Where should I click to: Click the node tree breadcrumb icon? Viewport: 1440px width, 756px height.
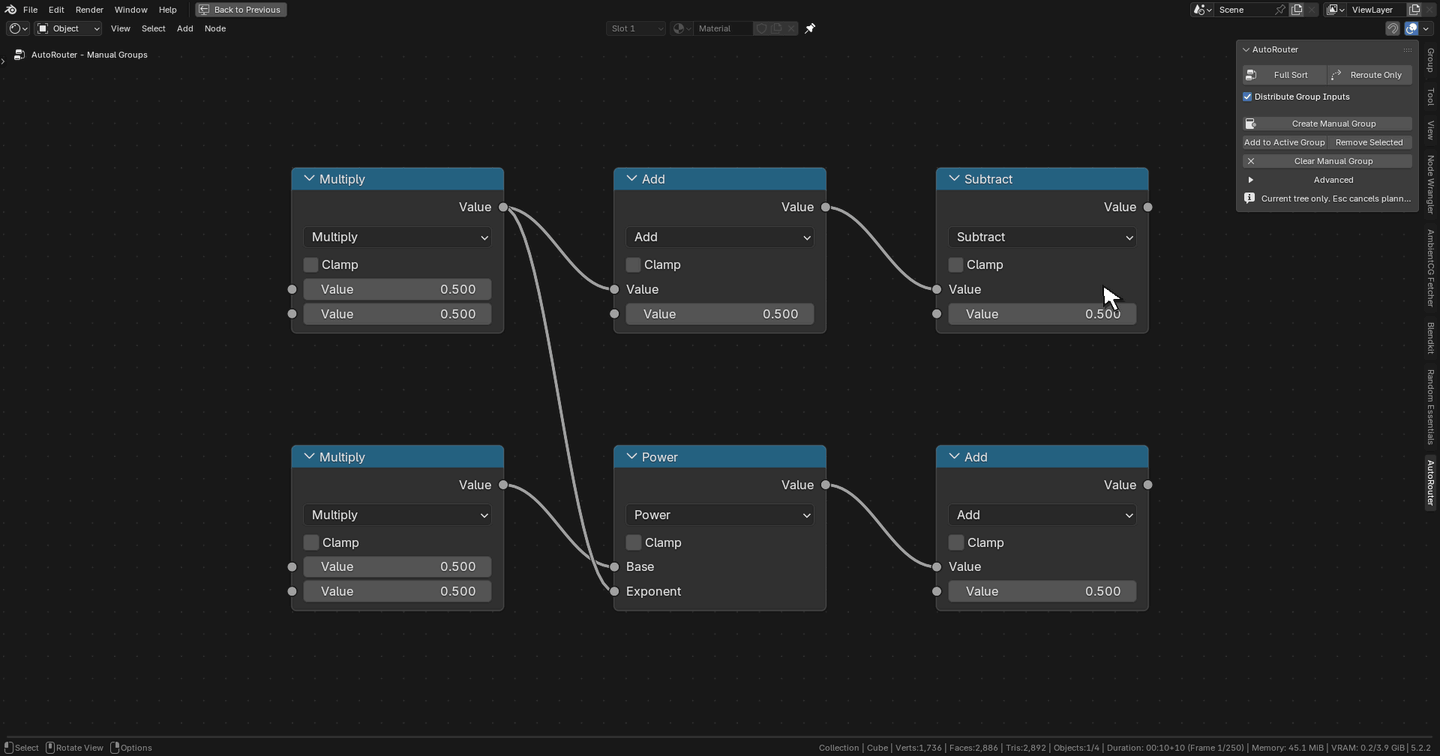point(19,54)
